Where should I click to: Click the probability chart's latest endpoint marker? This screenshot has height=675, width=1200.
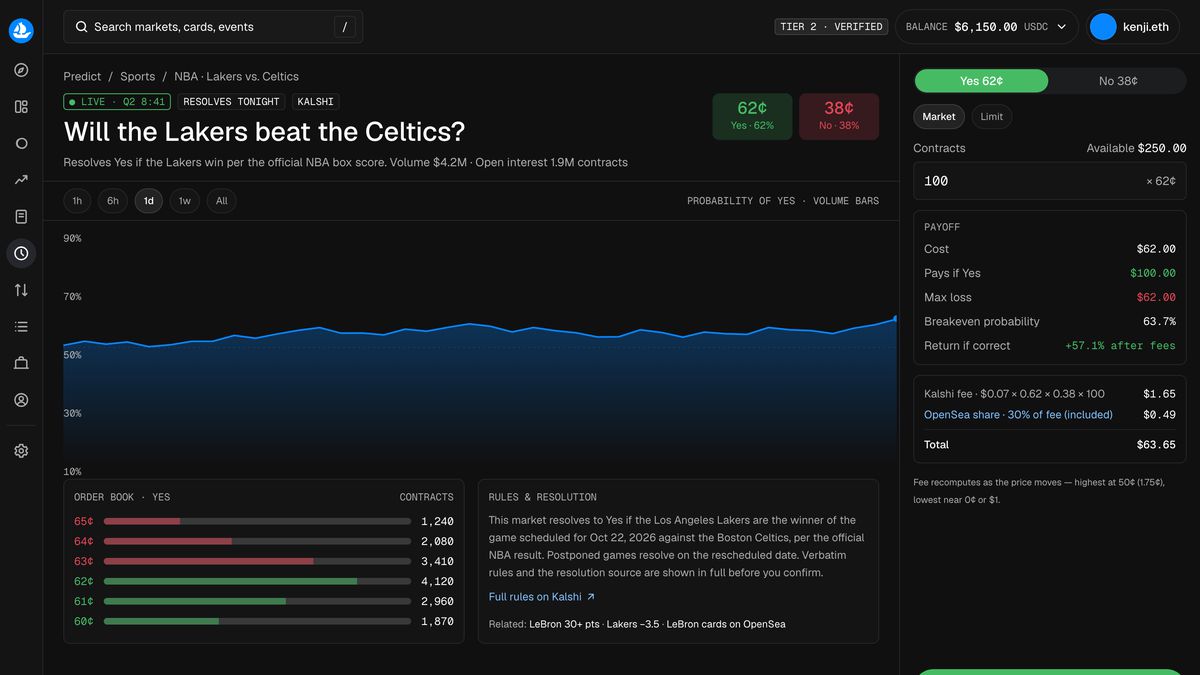pos(895,318)
